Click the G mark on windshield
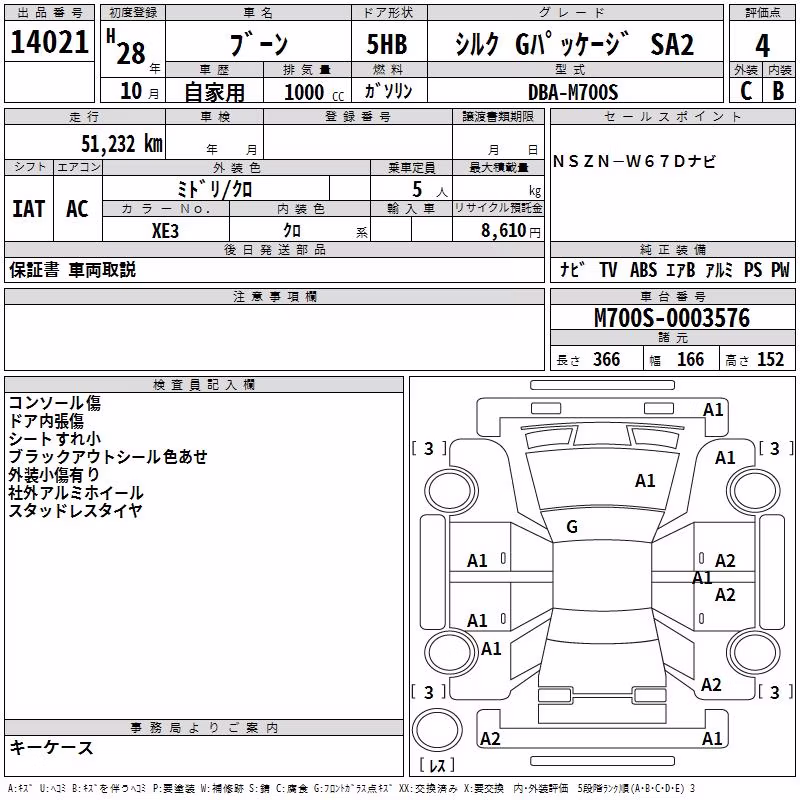800x800 pixels. [572, 527]
